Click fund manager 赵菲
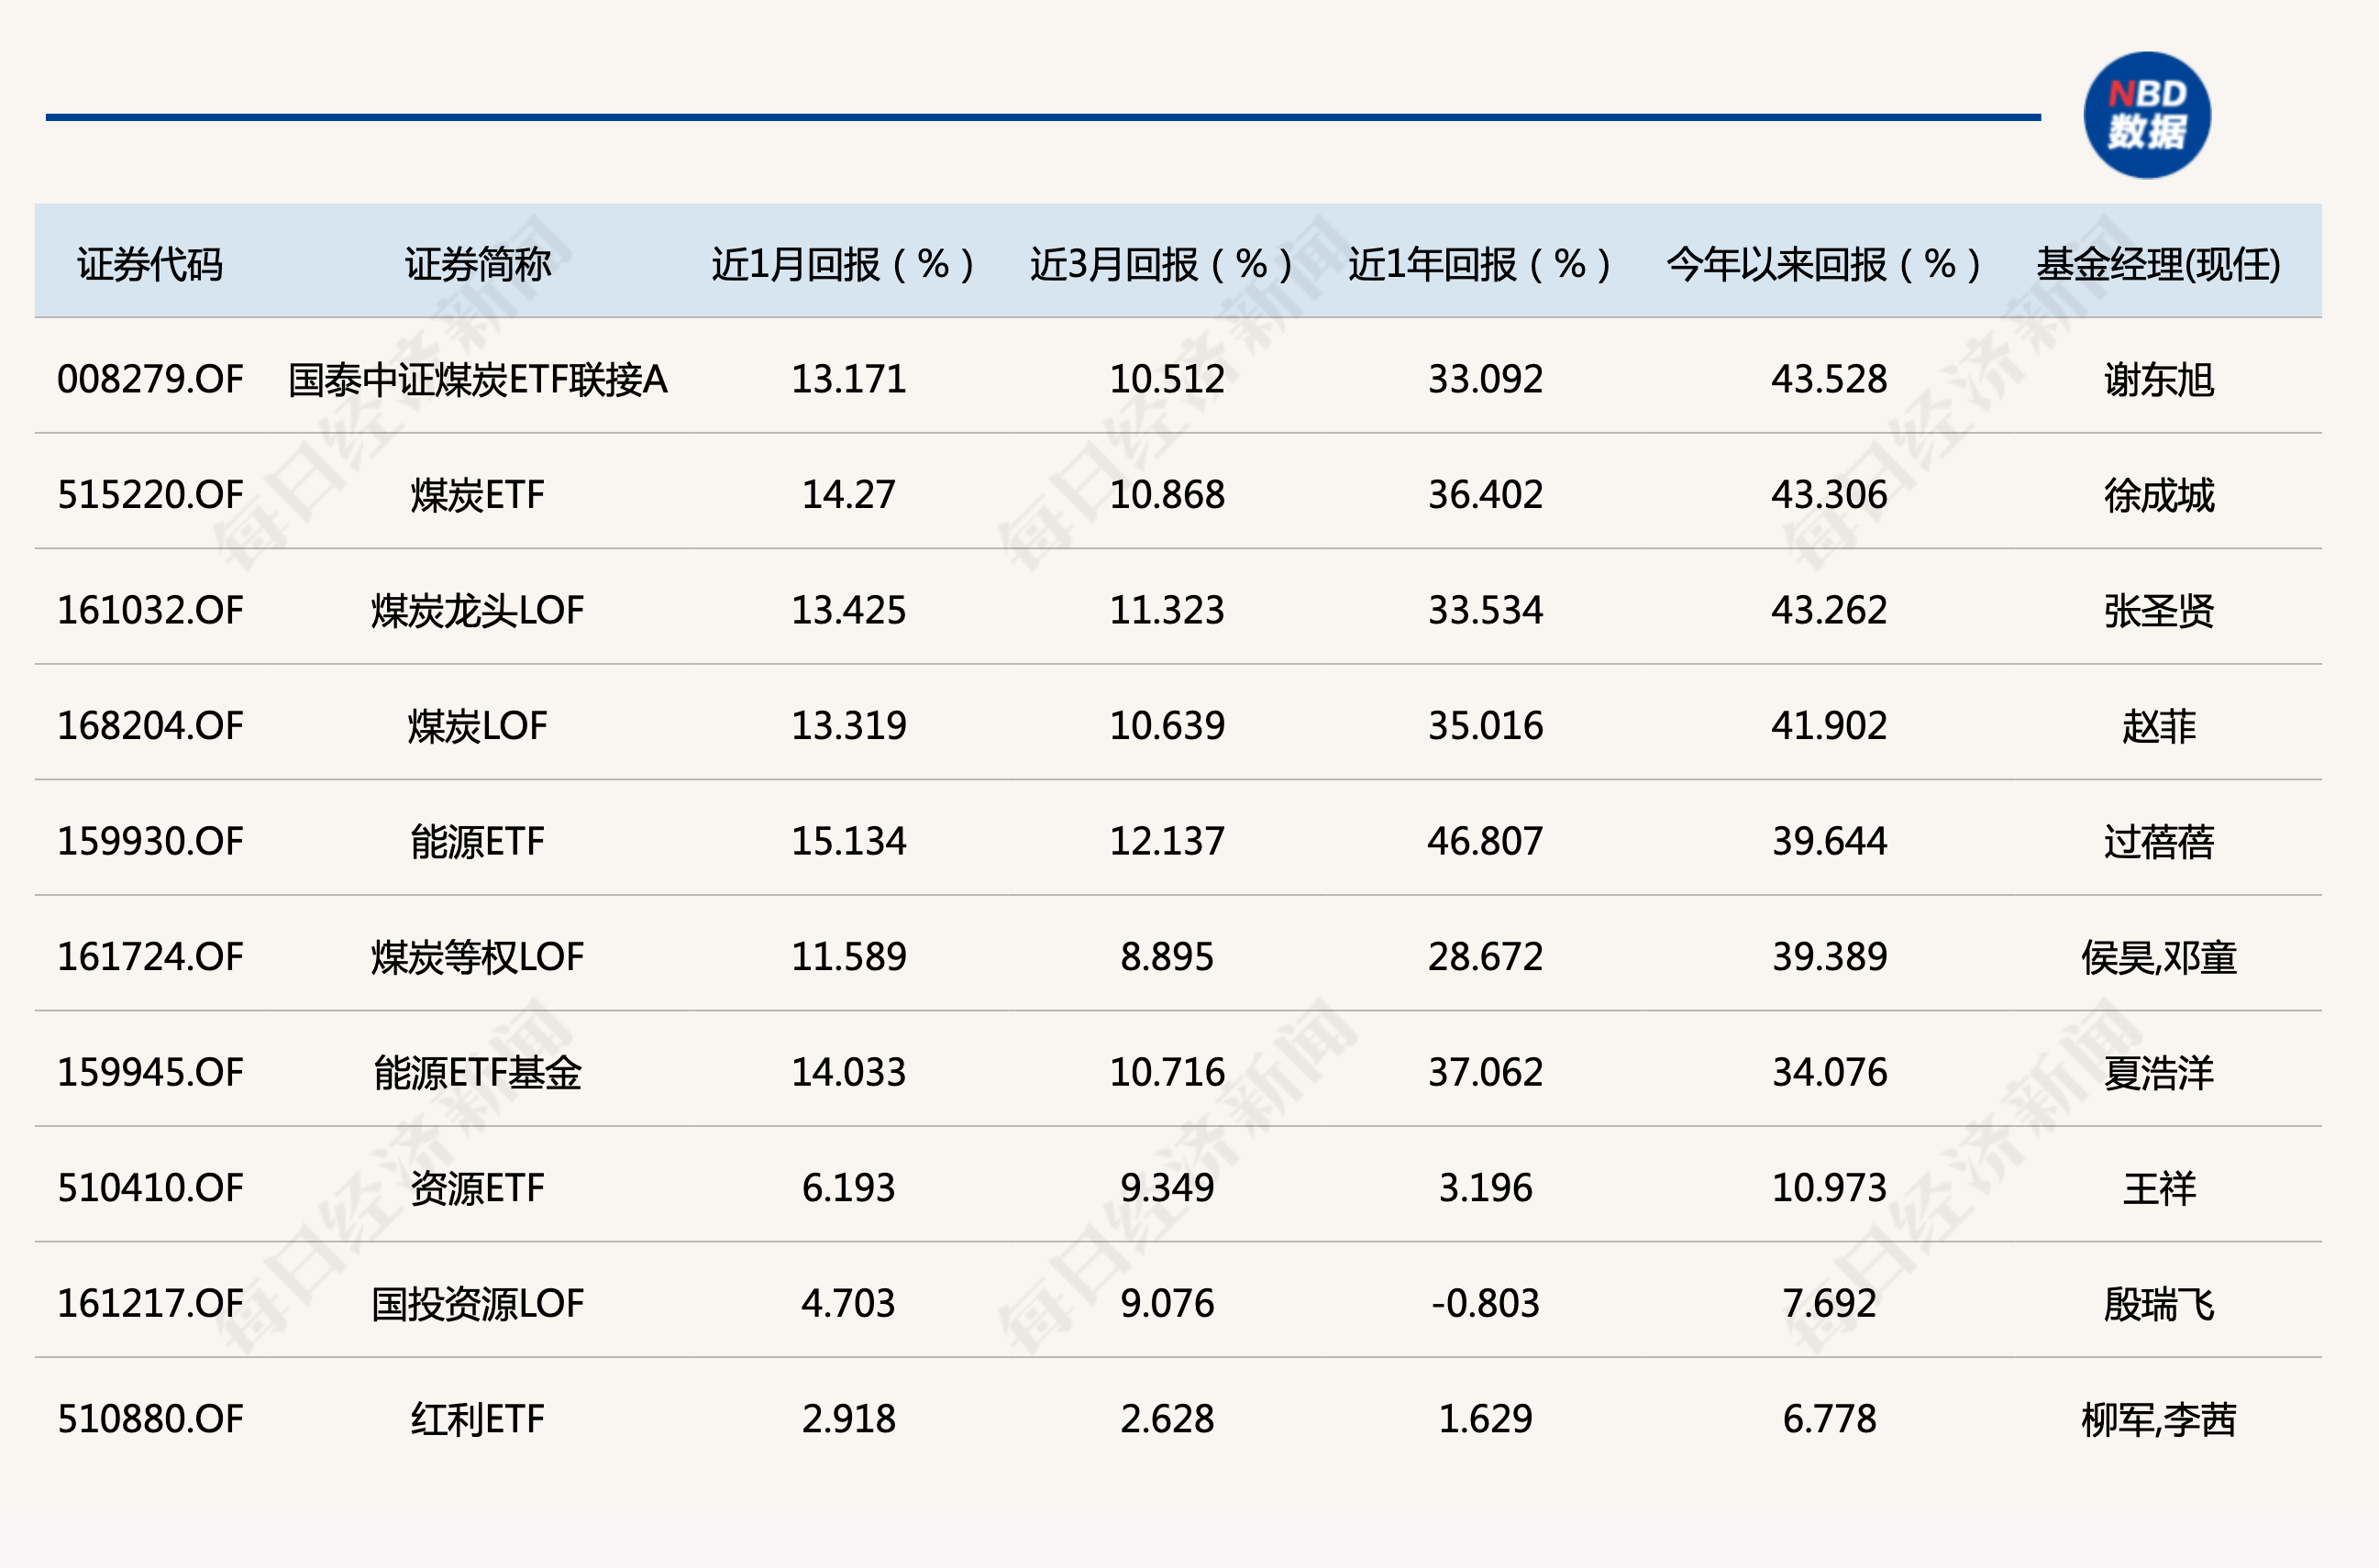The height and width of the screenshot is (1568, 2379). point(2158,726)
